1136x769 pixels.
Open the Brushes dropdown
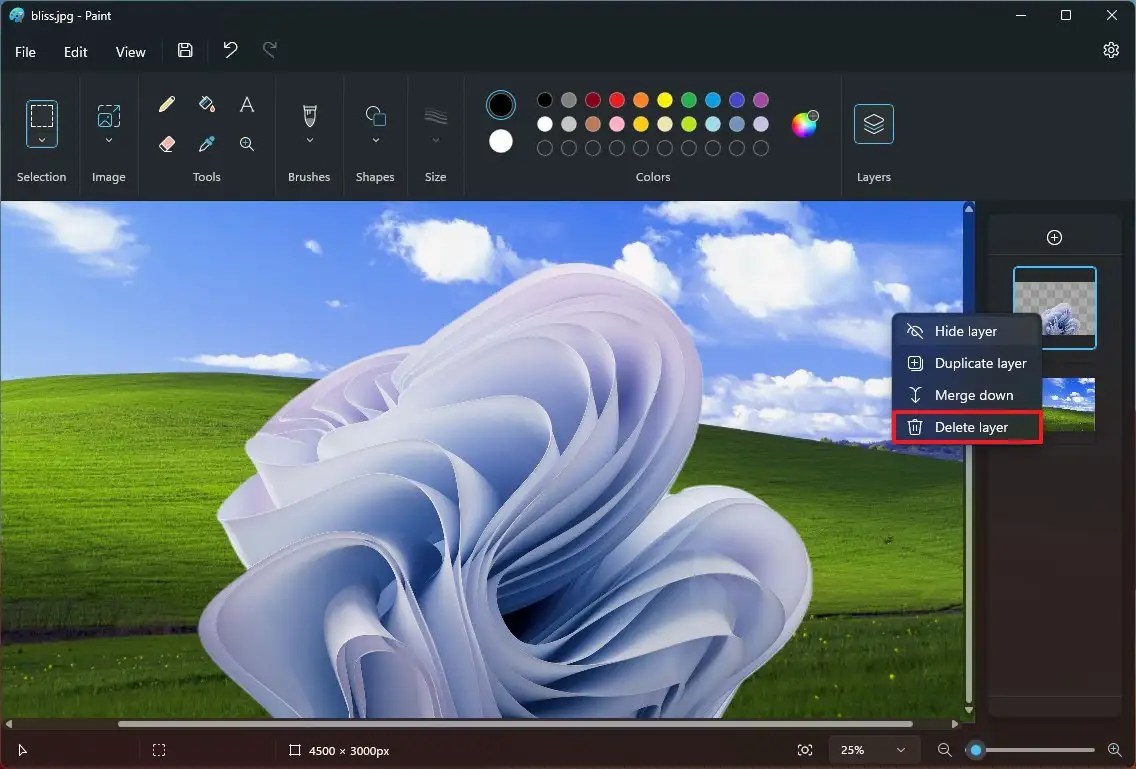[x=309, y=124]
